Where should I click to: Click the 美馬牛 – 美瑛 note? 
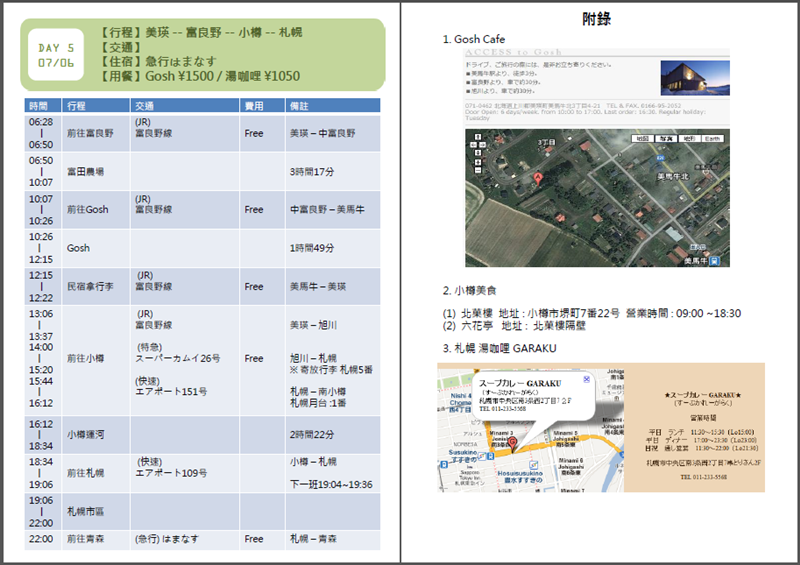318,286
